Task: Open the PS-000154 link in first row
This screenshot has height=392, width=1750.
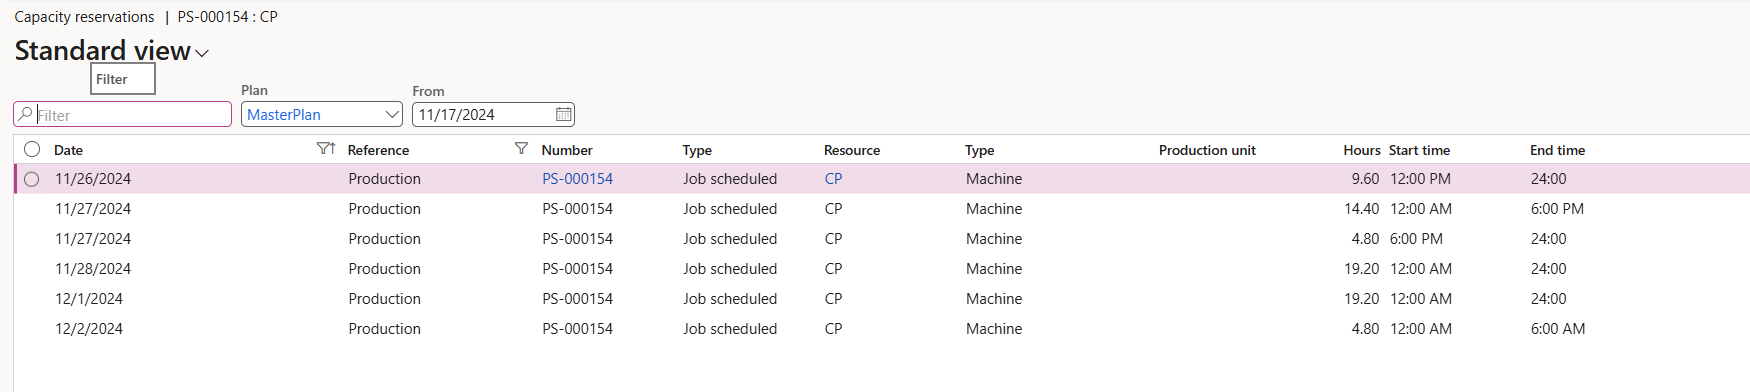Action: [577, 179]
